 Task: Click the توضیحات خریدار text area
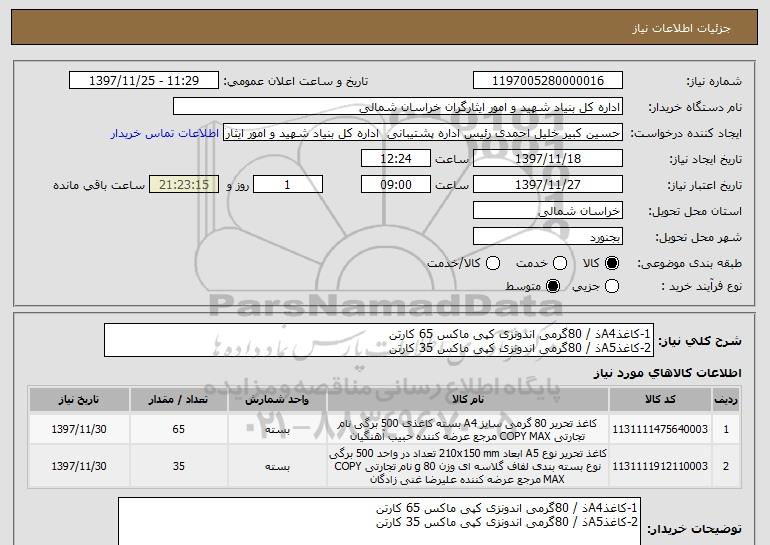click(379, 521)
